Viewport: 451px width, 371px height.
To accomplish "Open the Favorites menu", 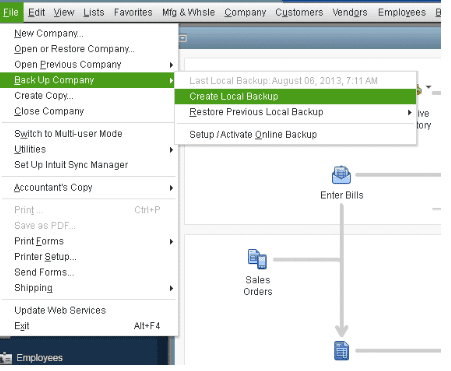I will point(133,12).
